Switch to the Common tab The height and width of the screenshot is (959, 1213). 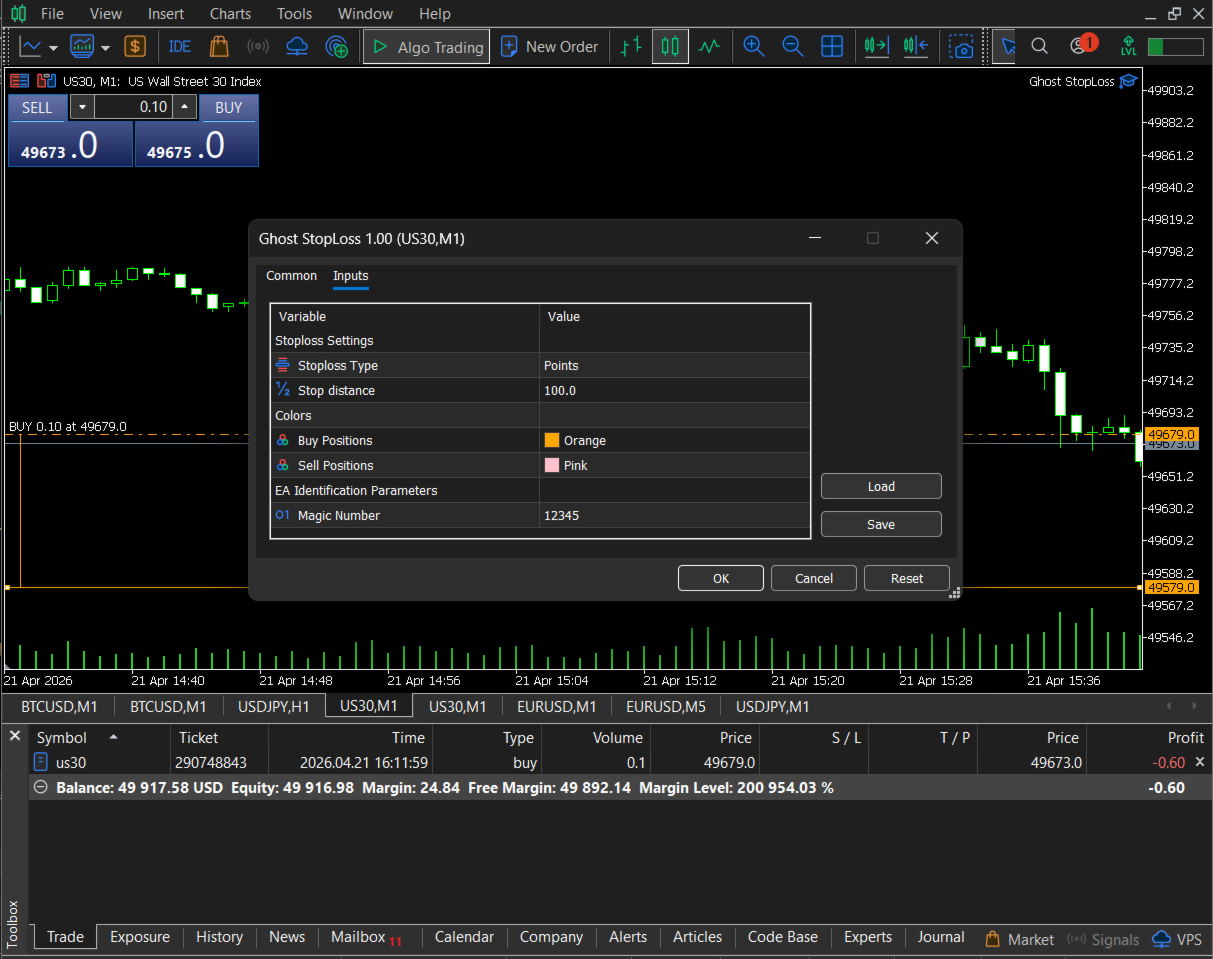click(291, 276)
